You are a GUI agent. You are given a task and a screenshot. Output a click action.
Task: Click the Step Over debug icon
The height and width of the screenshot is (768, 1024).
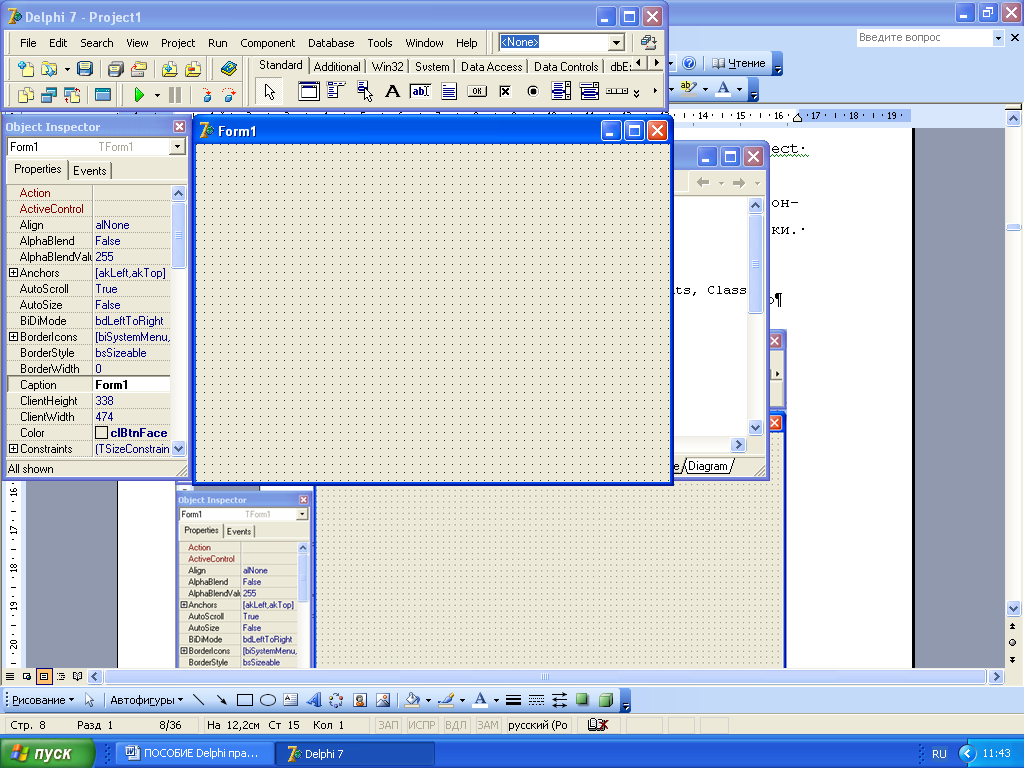229,95
